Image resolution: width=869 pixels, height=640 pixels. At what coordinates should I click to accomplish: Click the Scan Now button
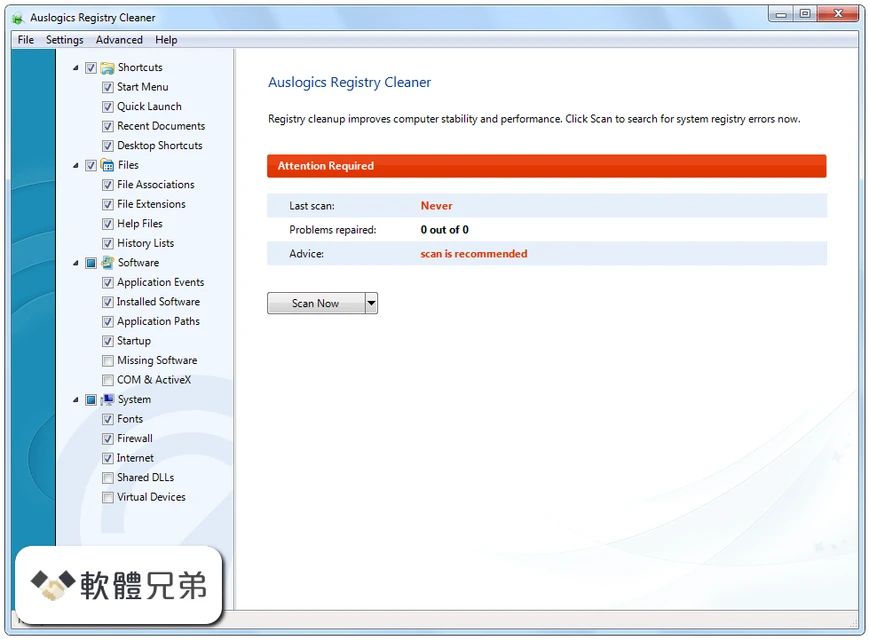point(316,303)
